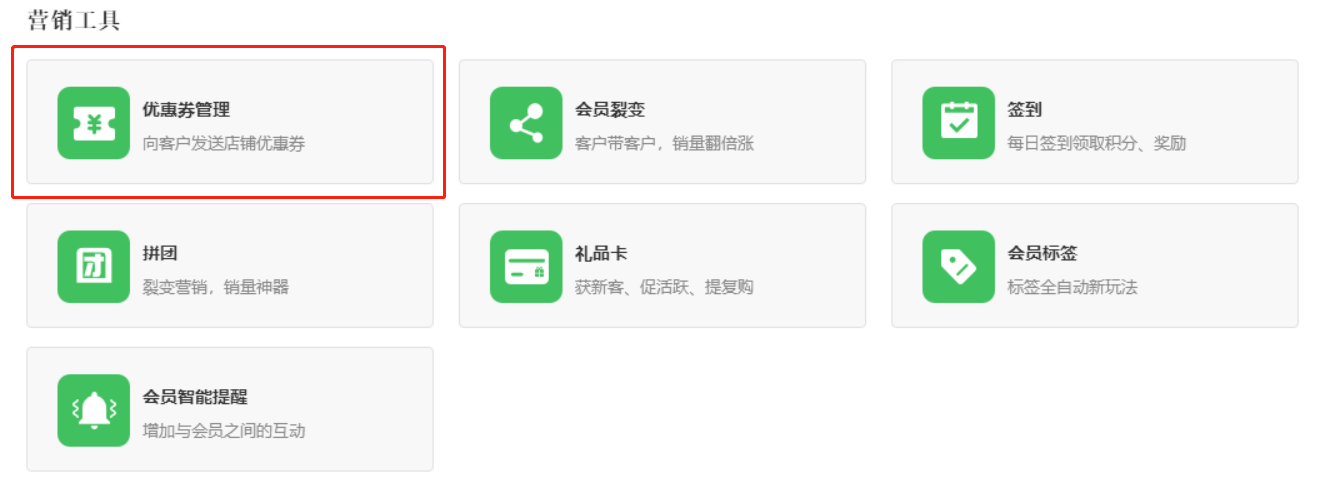Click the share-nodes icon for 会员裂变
This screenshot has width=1329, height=502.
(526, 123)
